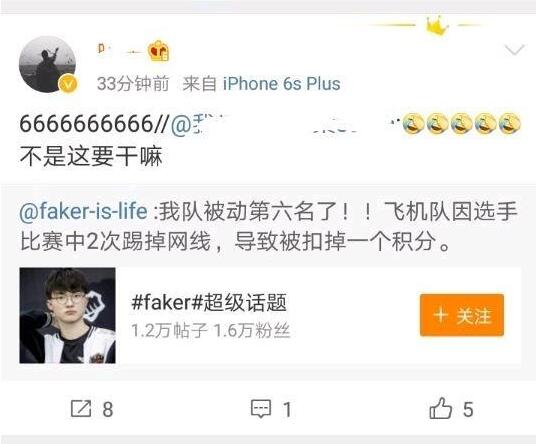Open the iPhone 6s Plus source link

click(x=282, y=84)
